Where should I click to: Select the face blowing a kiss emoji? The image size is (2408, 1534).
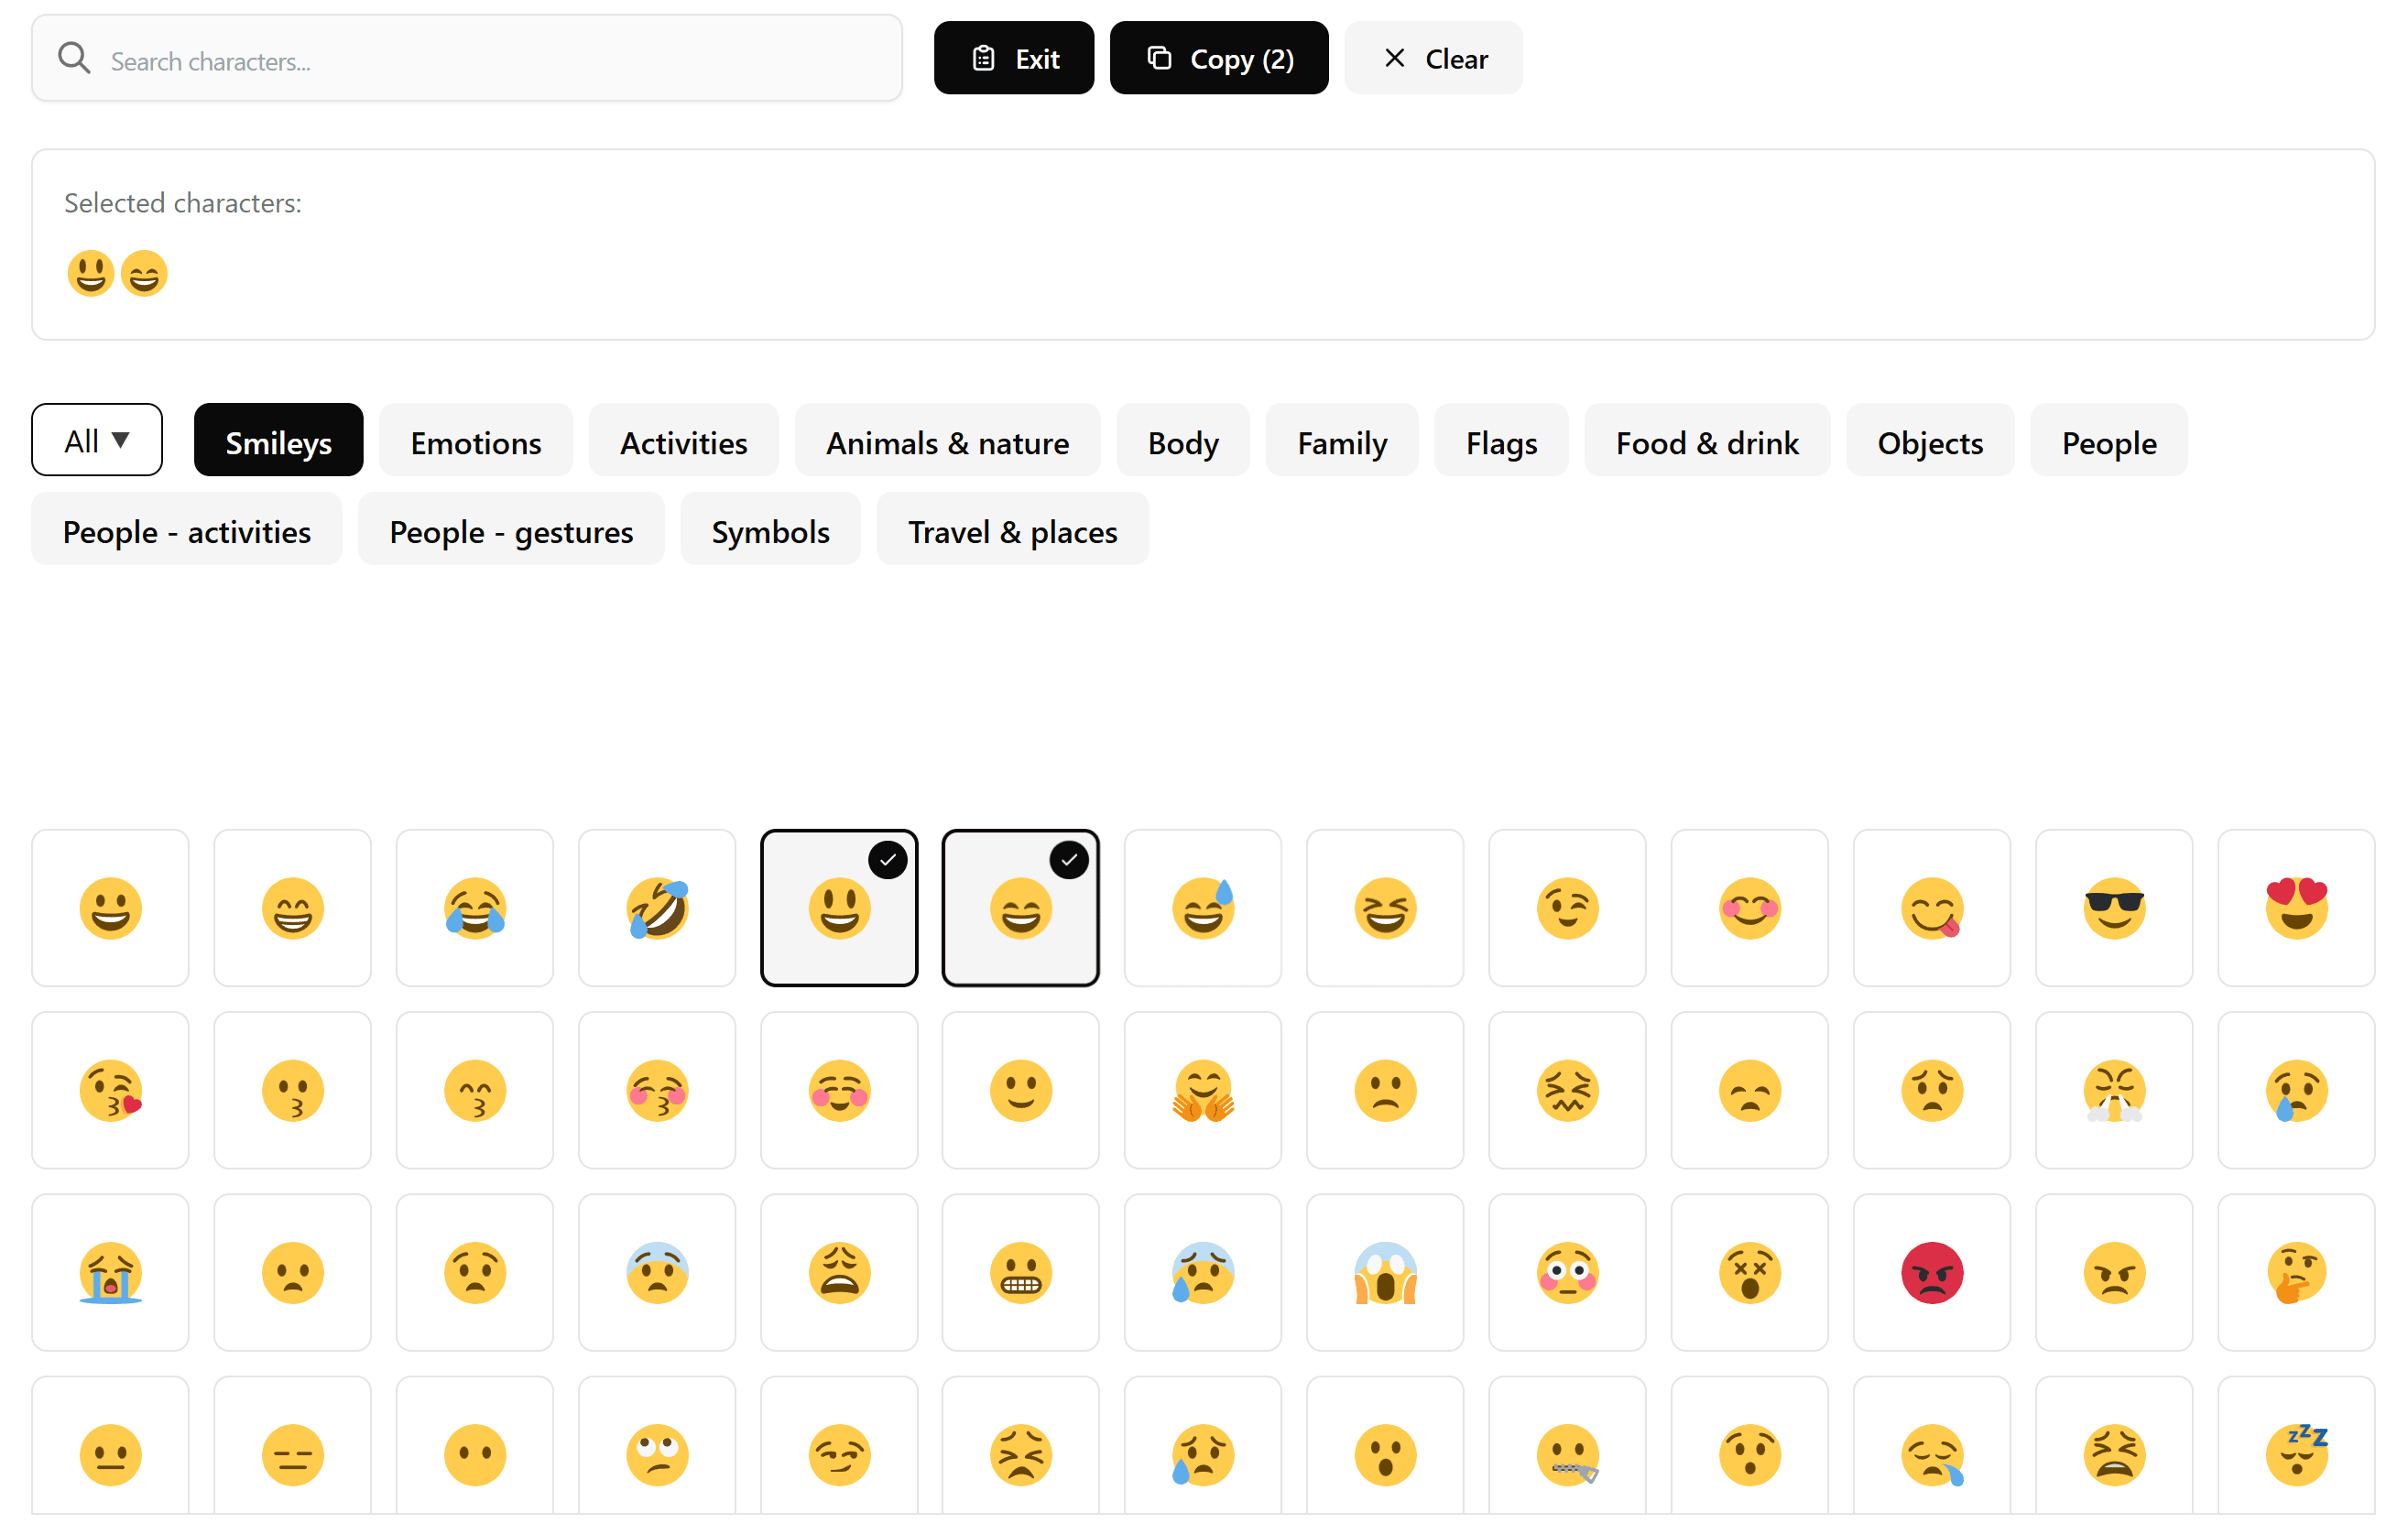(x=110, y=1090)
